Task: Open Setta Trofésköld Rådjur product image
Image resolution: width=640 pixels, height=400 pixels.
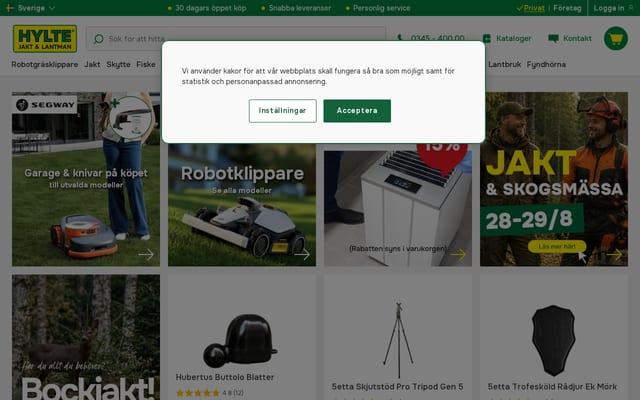Action: (553, 340)
